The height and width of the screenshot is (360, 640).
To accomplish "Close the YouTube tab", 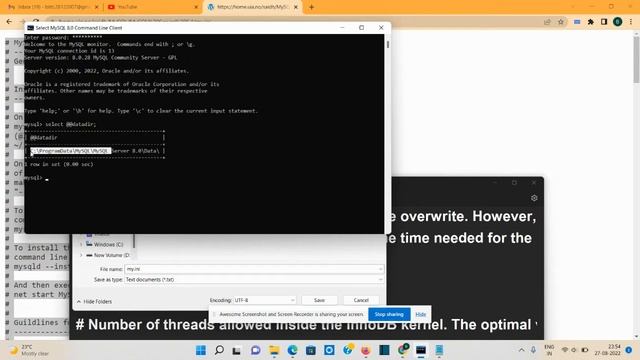I will coord(196,7).
